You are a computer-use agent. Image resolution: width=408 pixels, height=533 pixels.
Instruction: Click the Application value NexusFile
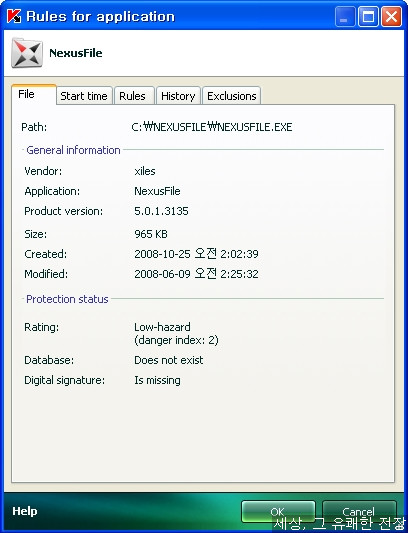157,191
